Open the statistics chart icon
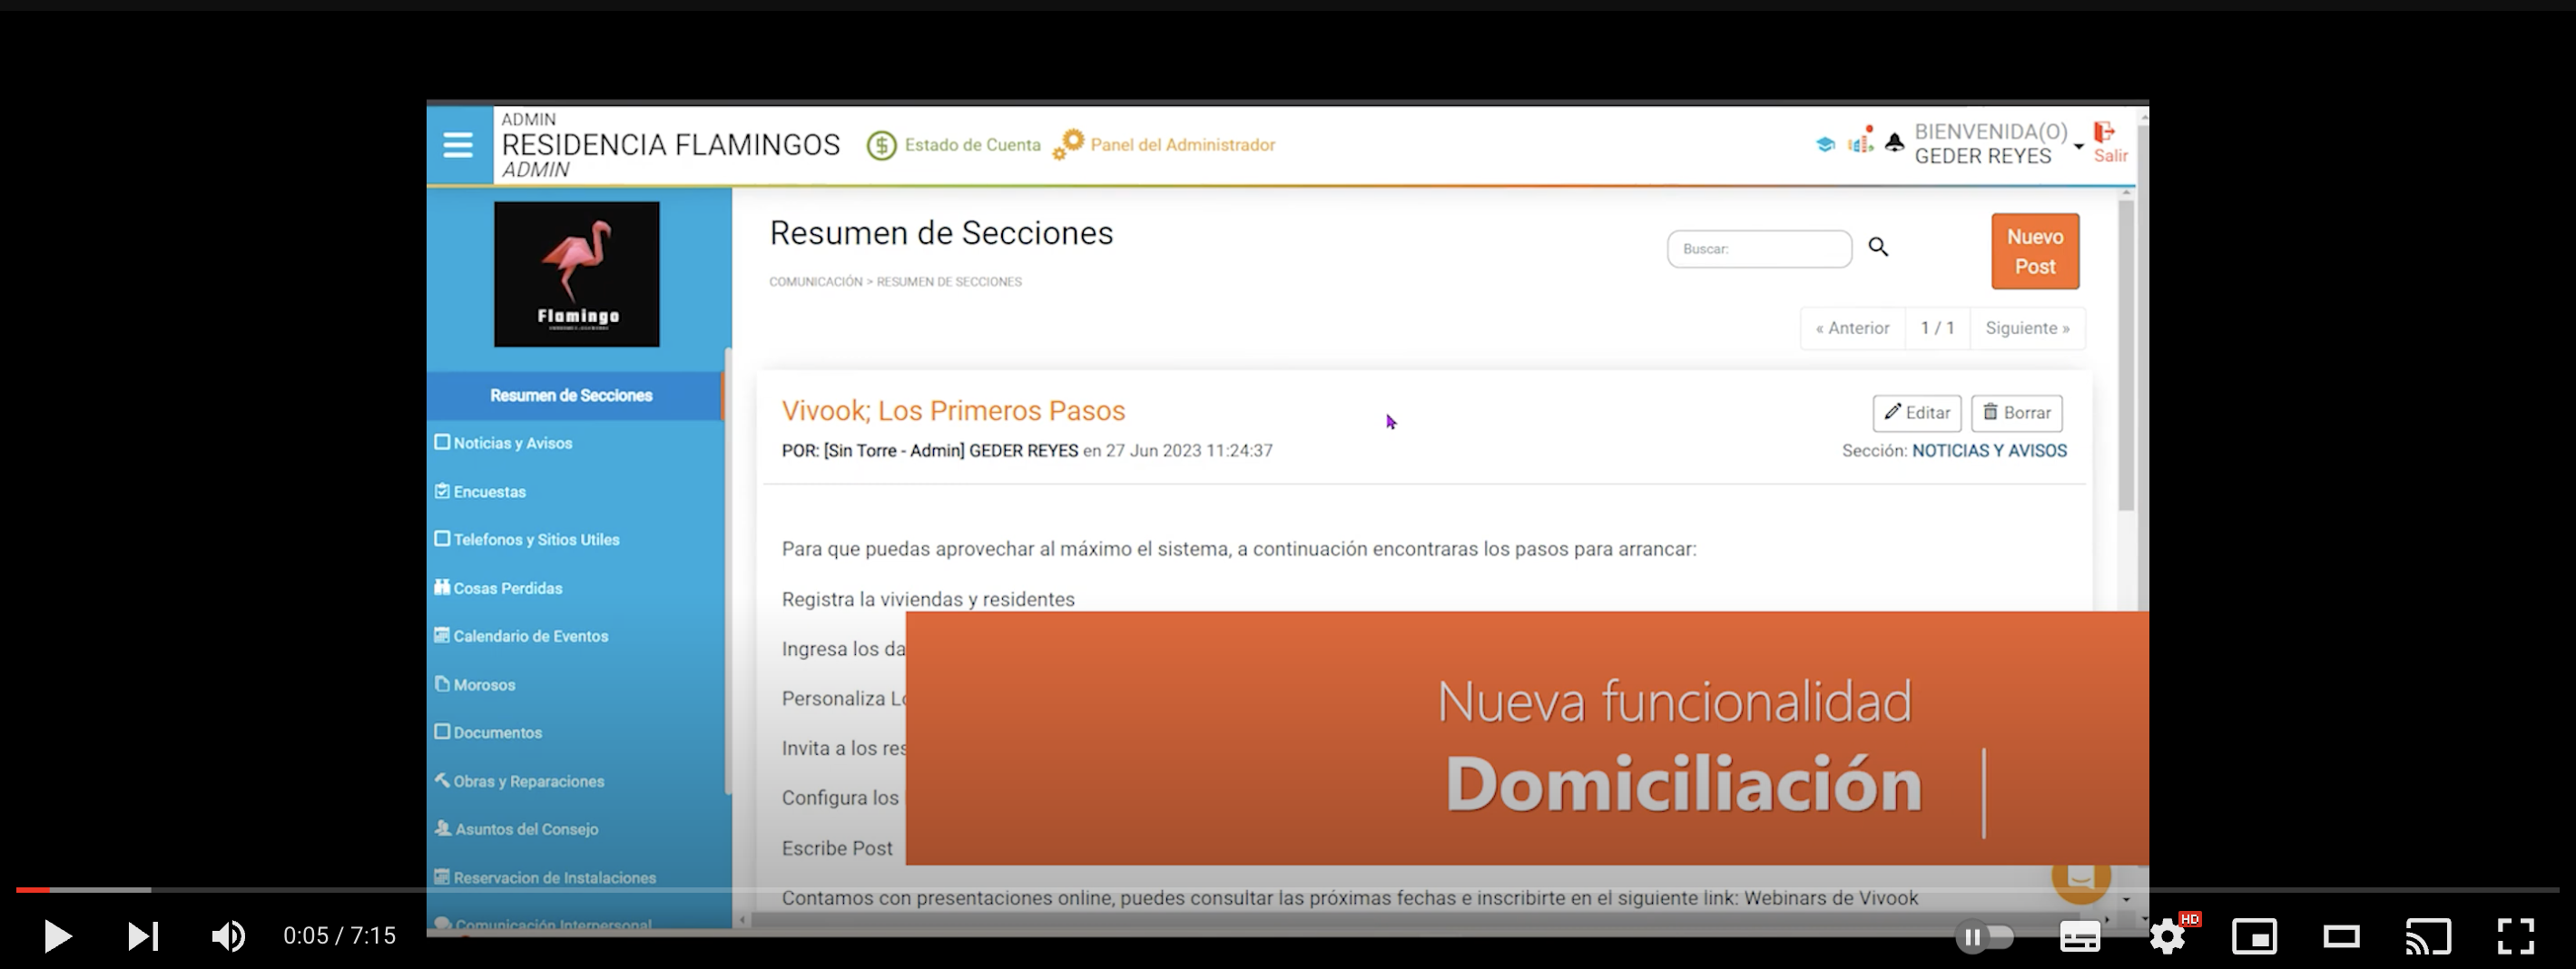This screenshot has width=2576, height=969. [1860, 141]
